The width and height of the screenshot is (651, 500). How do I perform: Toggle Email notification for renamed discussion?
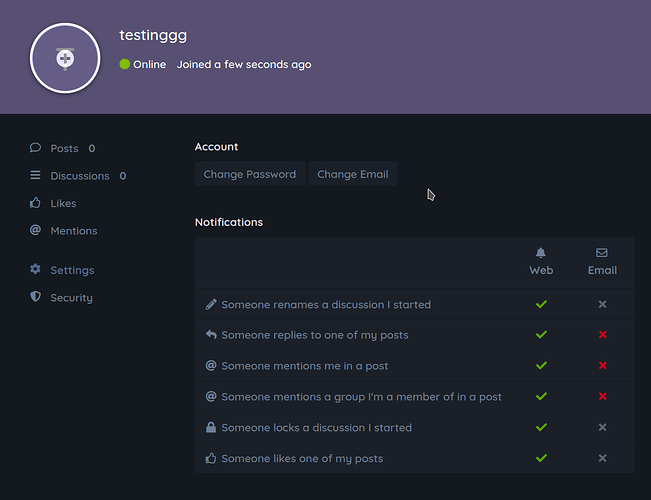tap(602, 304)
